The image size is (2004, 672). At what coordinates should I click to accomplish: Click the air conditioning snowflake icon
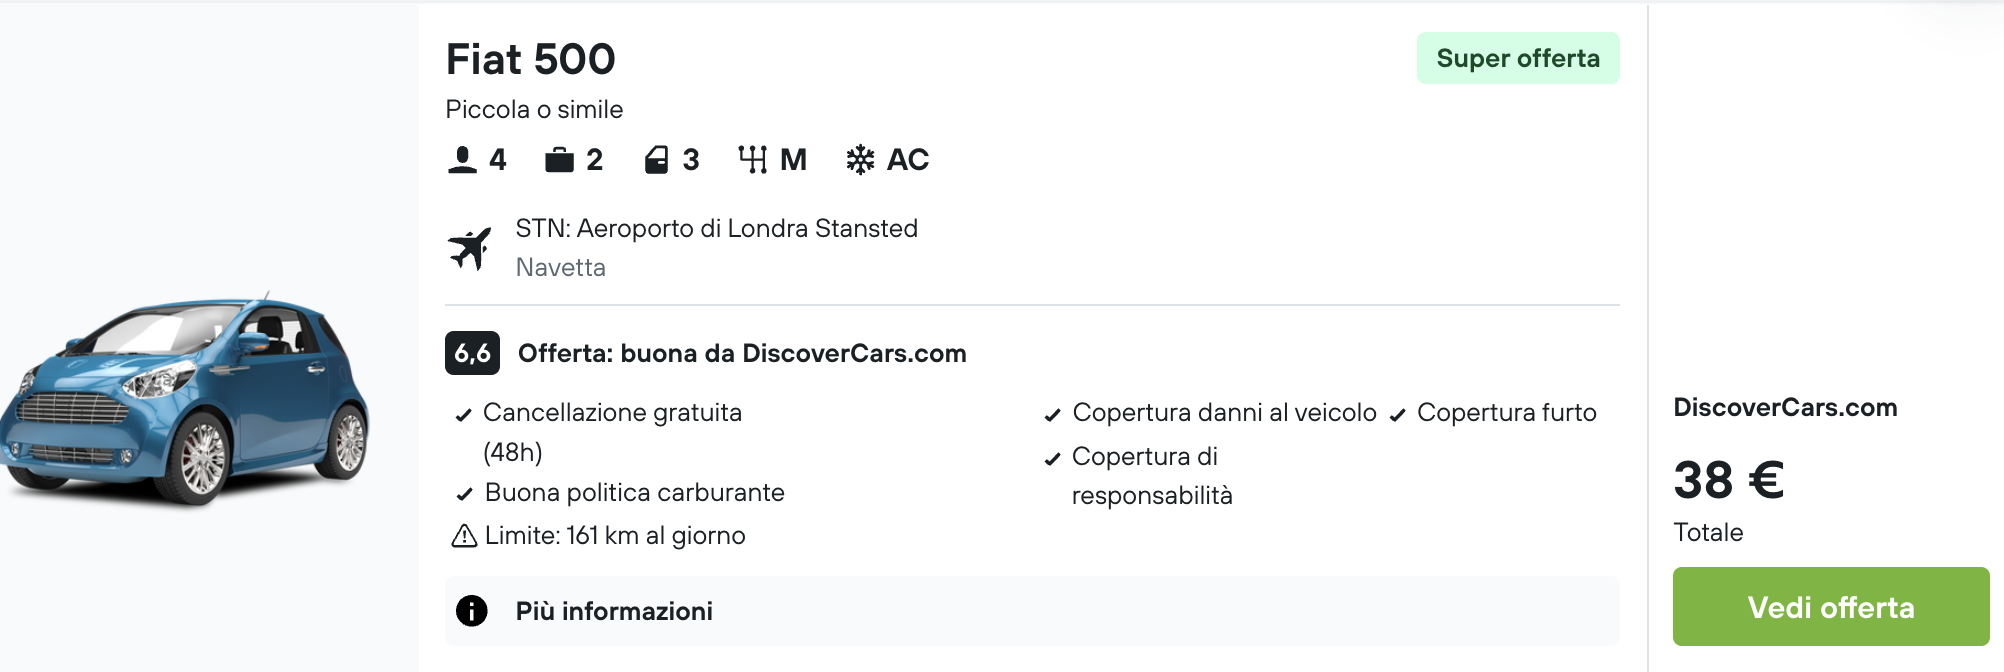pyautogui.click(x=860, y=160)
